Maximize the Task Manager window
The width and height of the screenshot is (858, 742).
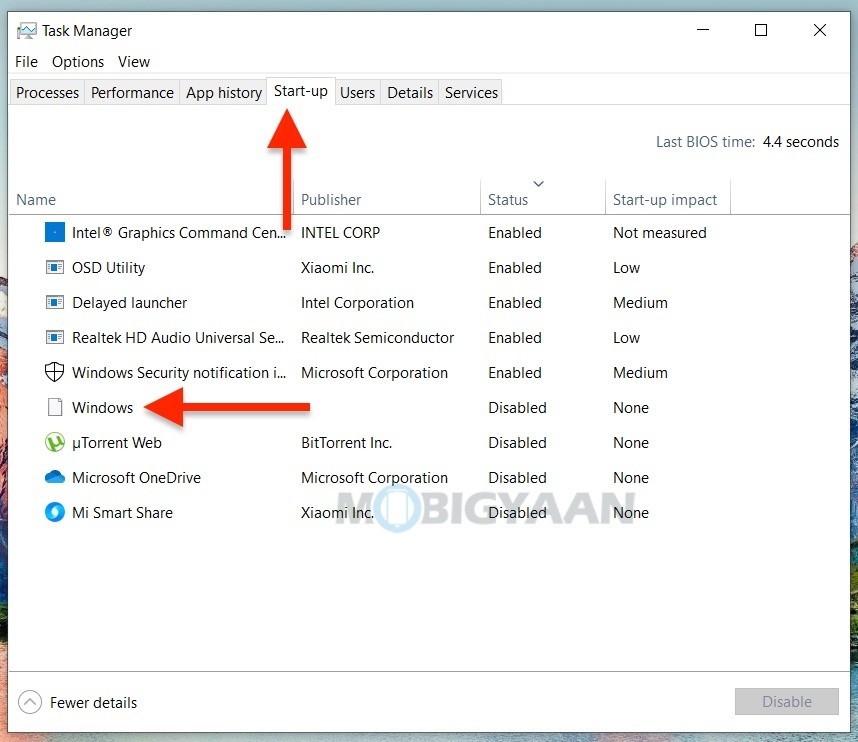point(761,30)
